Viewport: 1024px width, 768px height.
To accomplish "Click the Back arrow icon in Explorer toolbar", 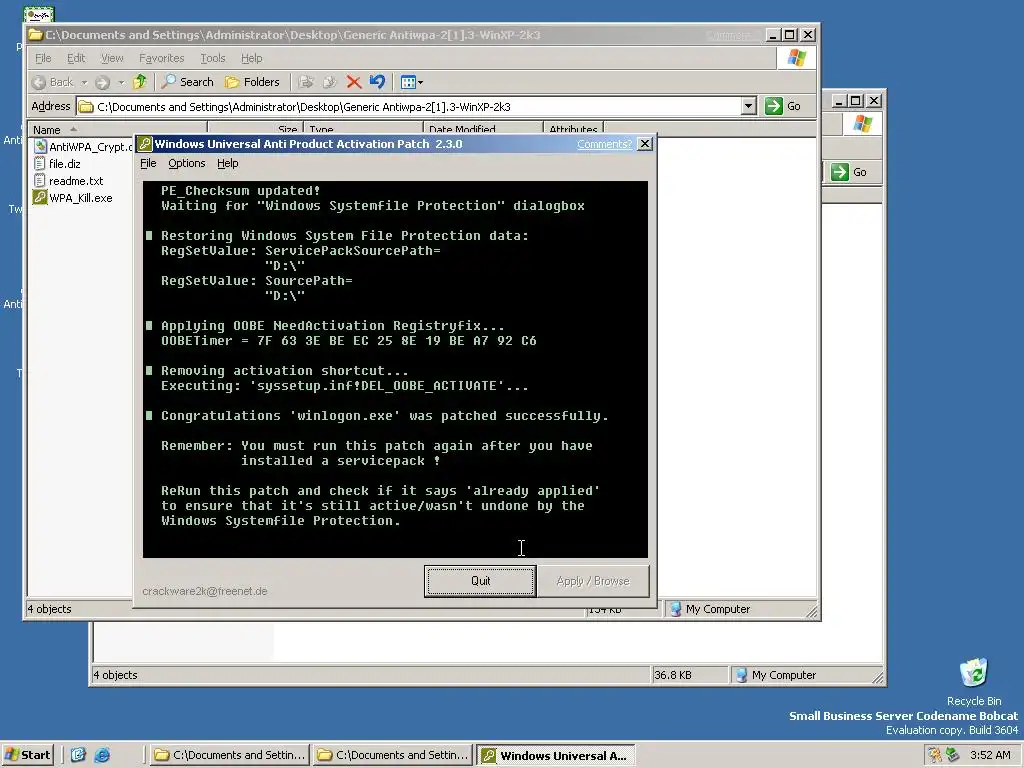I will [39, 82].
